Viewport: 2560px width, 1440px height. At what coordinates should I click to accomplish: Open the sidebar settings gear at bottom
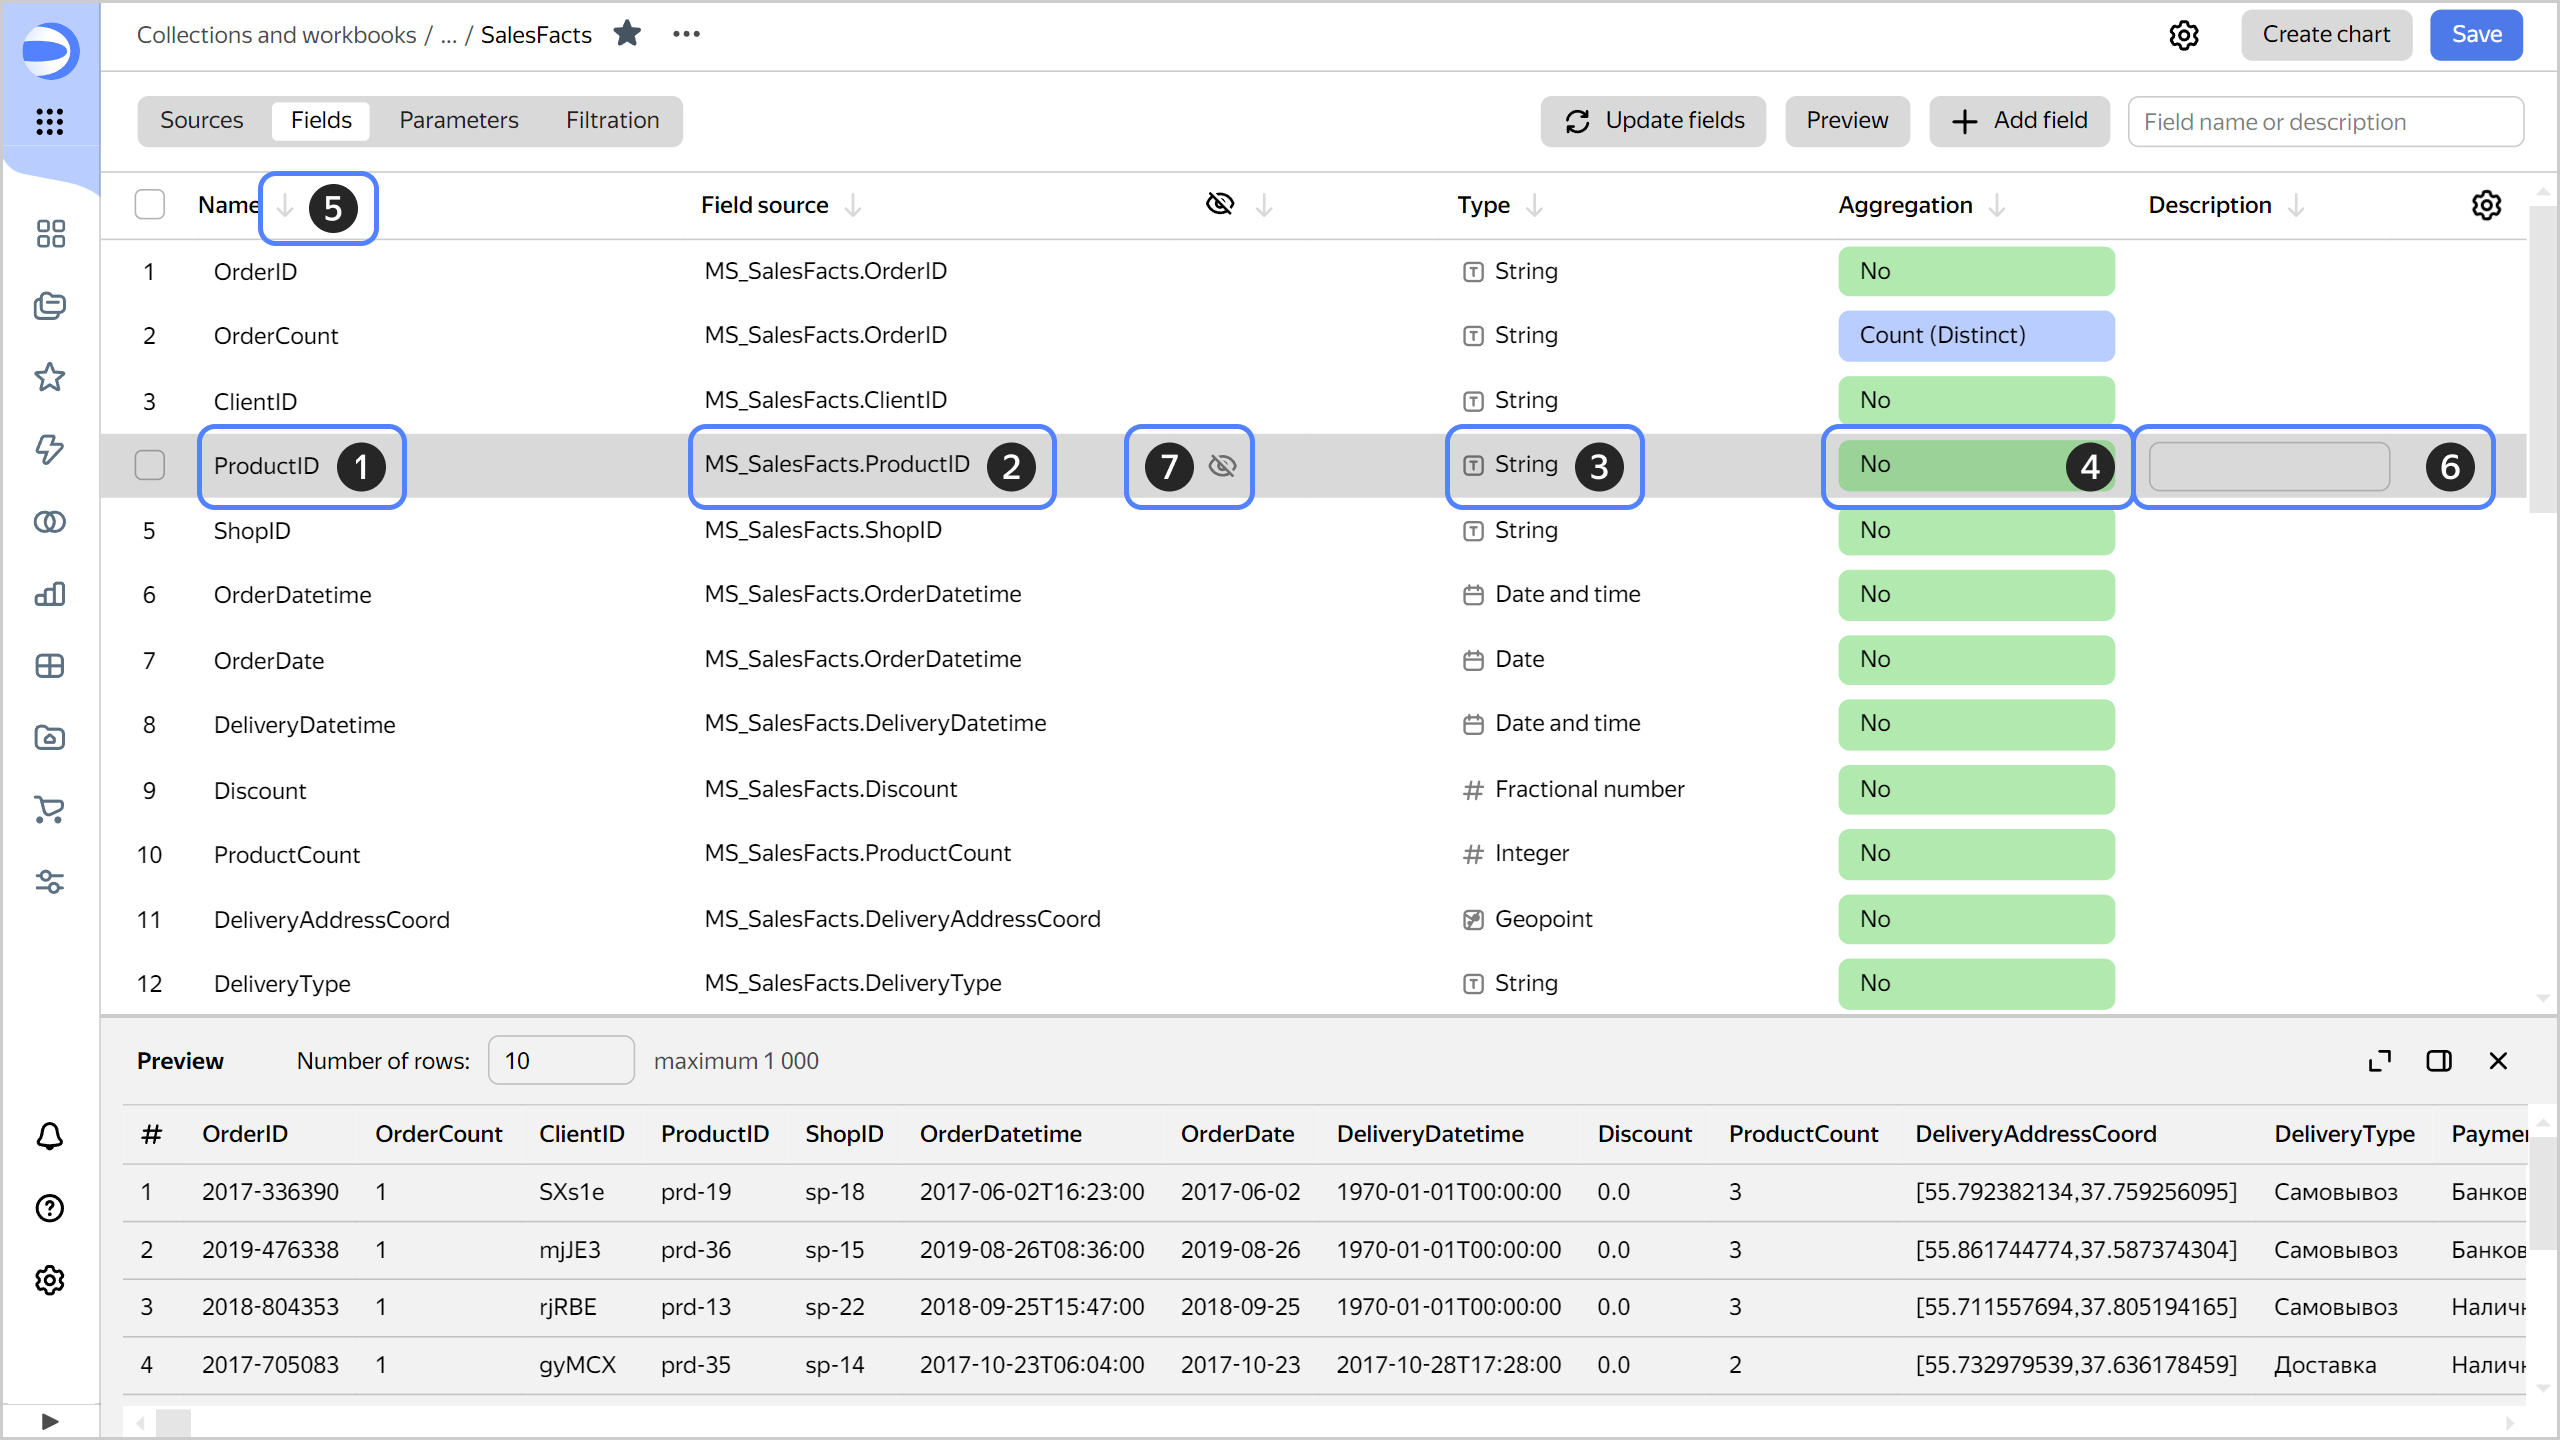pos(50,1280)
